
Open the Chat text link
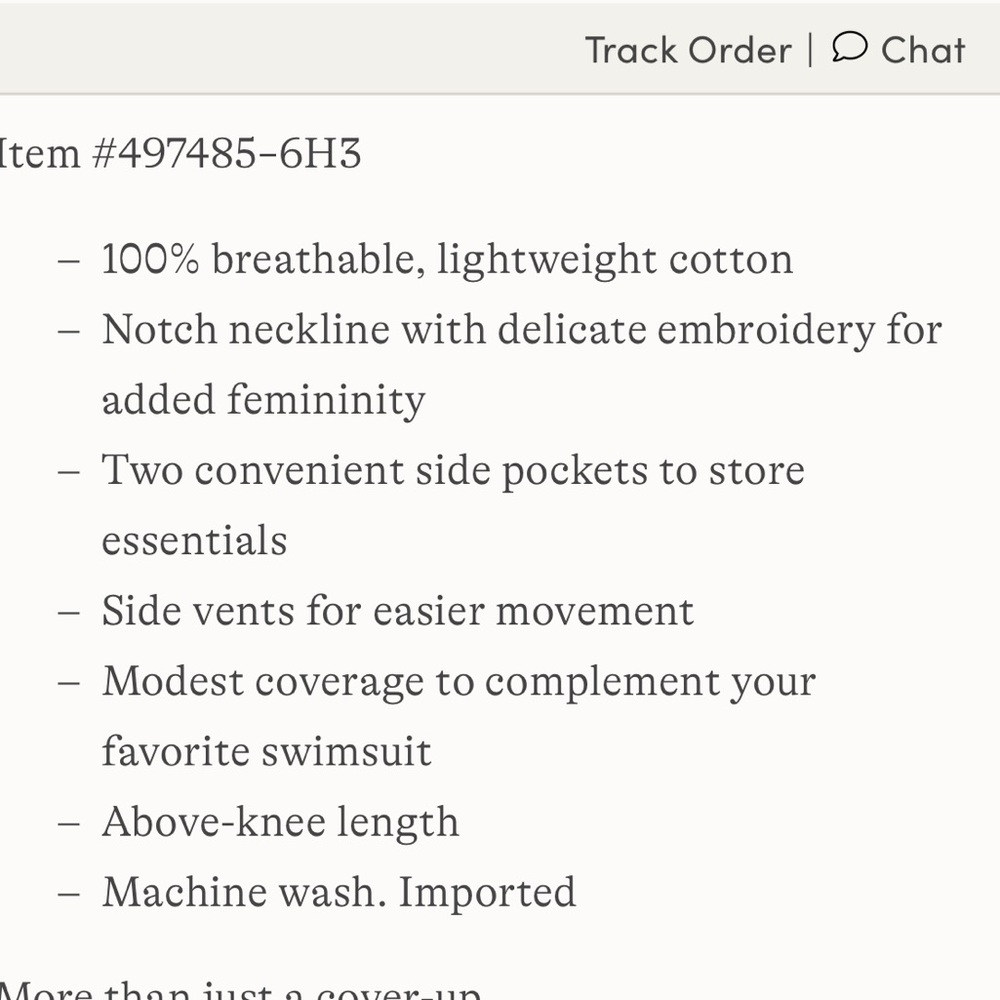coord(923,50)
